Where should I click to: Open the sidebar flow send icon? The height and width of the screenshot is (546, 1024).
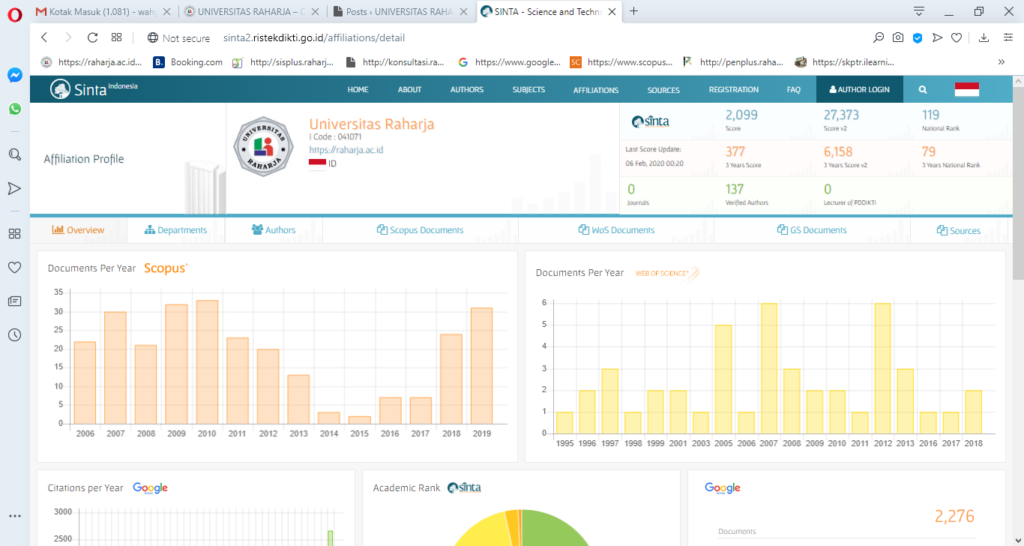click(x=14, y=189)
